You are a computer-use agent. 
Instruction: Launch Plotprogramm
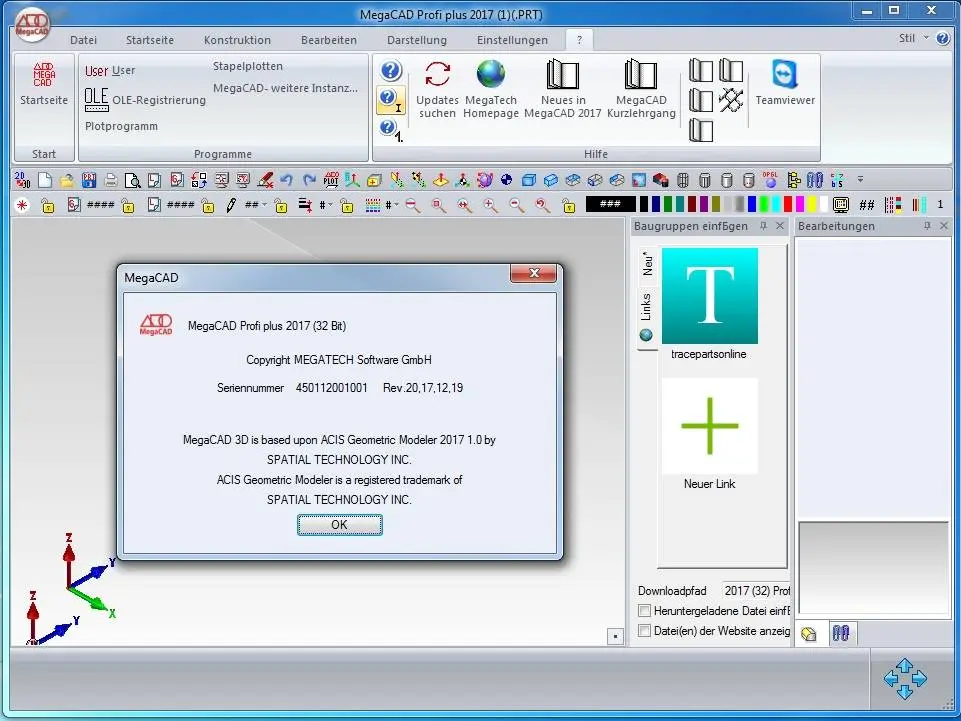[121, 126]
